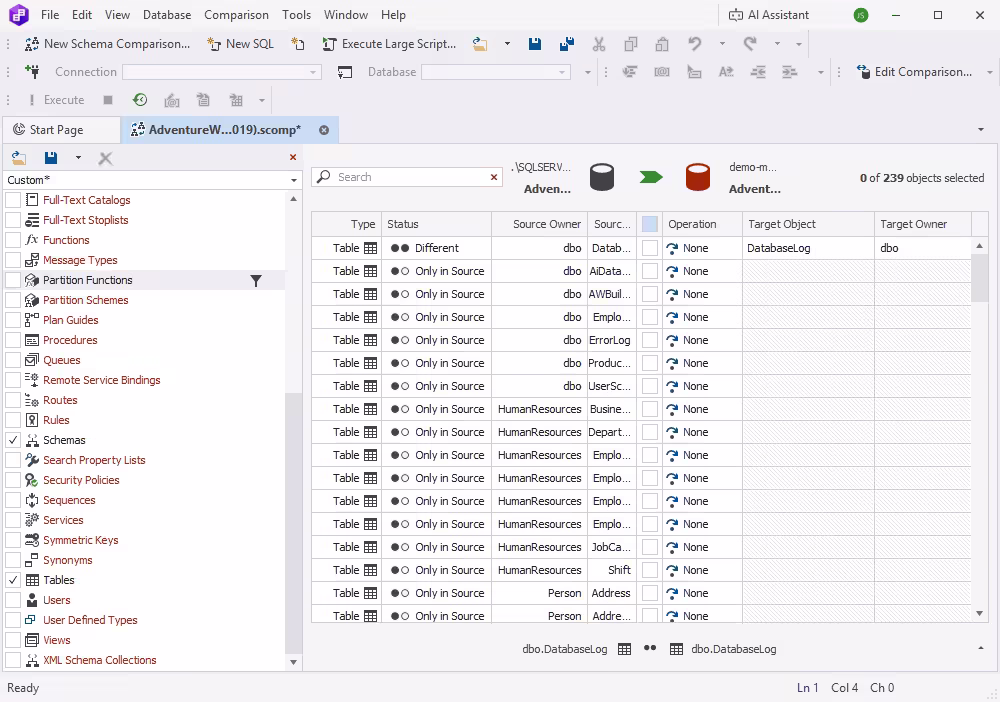Click the Paste icon in toolbar
This screenshot has width=1000, height=702.
[662, 44]
